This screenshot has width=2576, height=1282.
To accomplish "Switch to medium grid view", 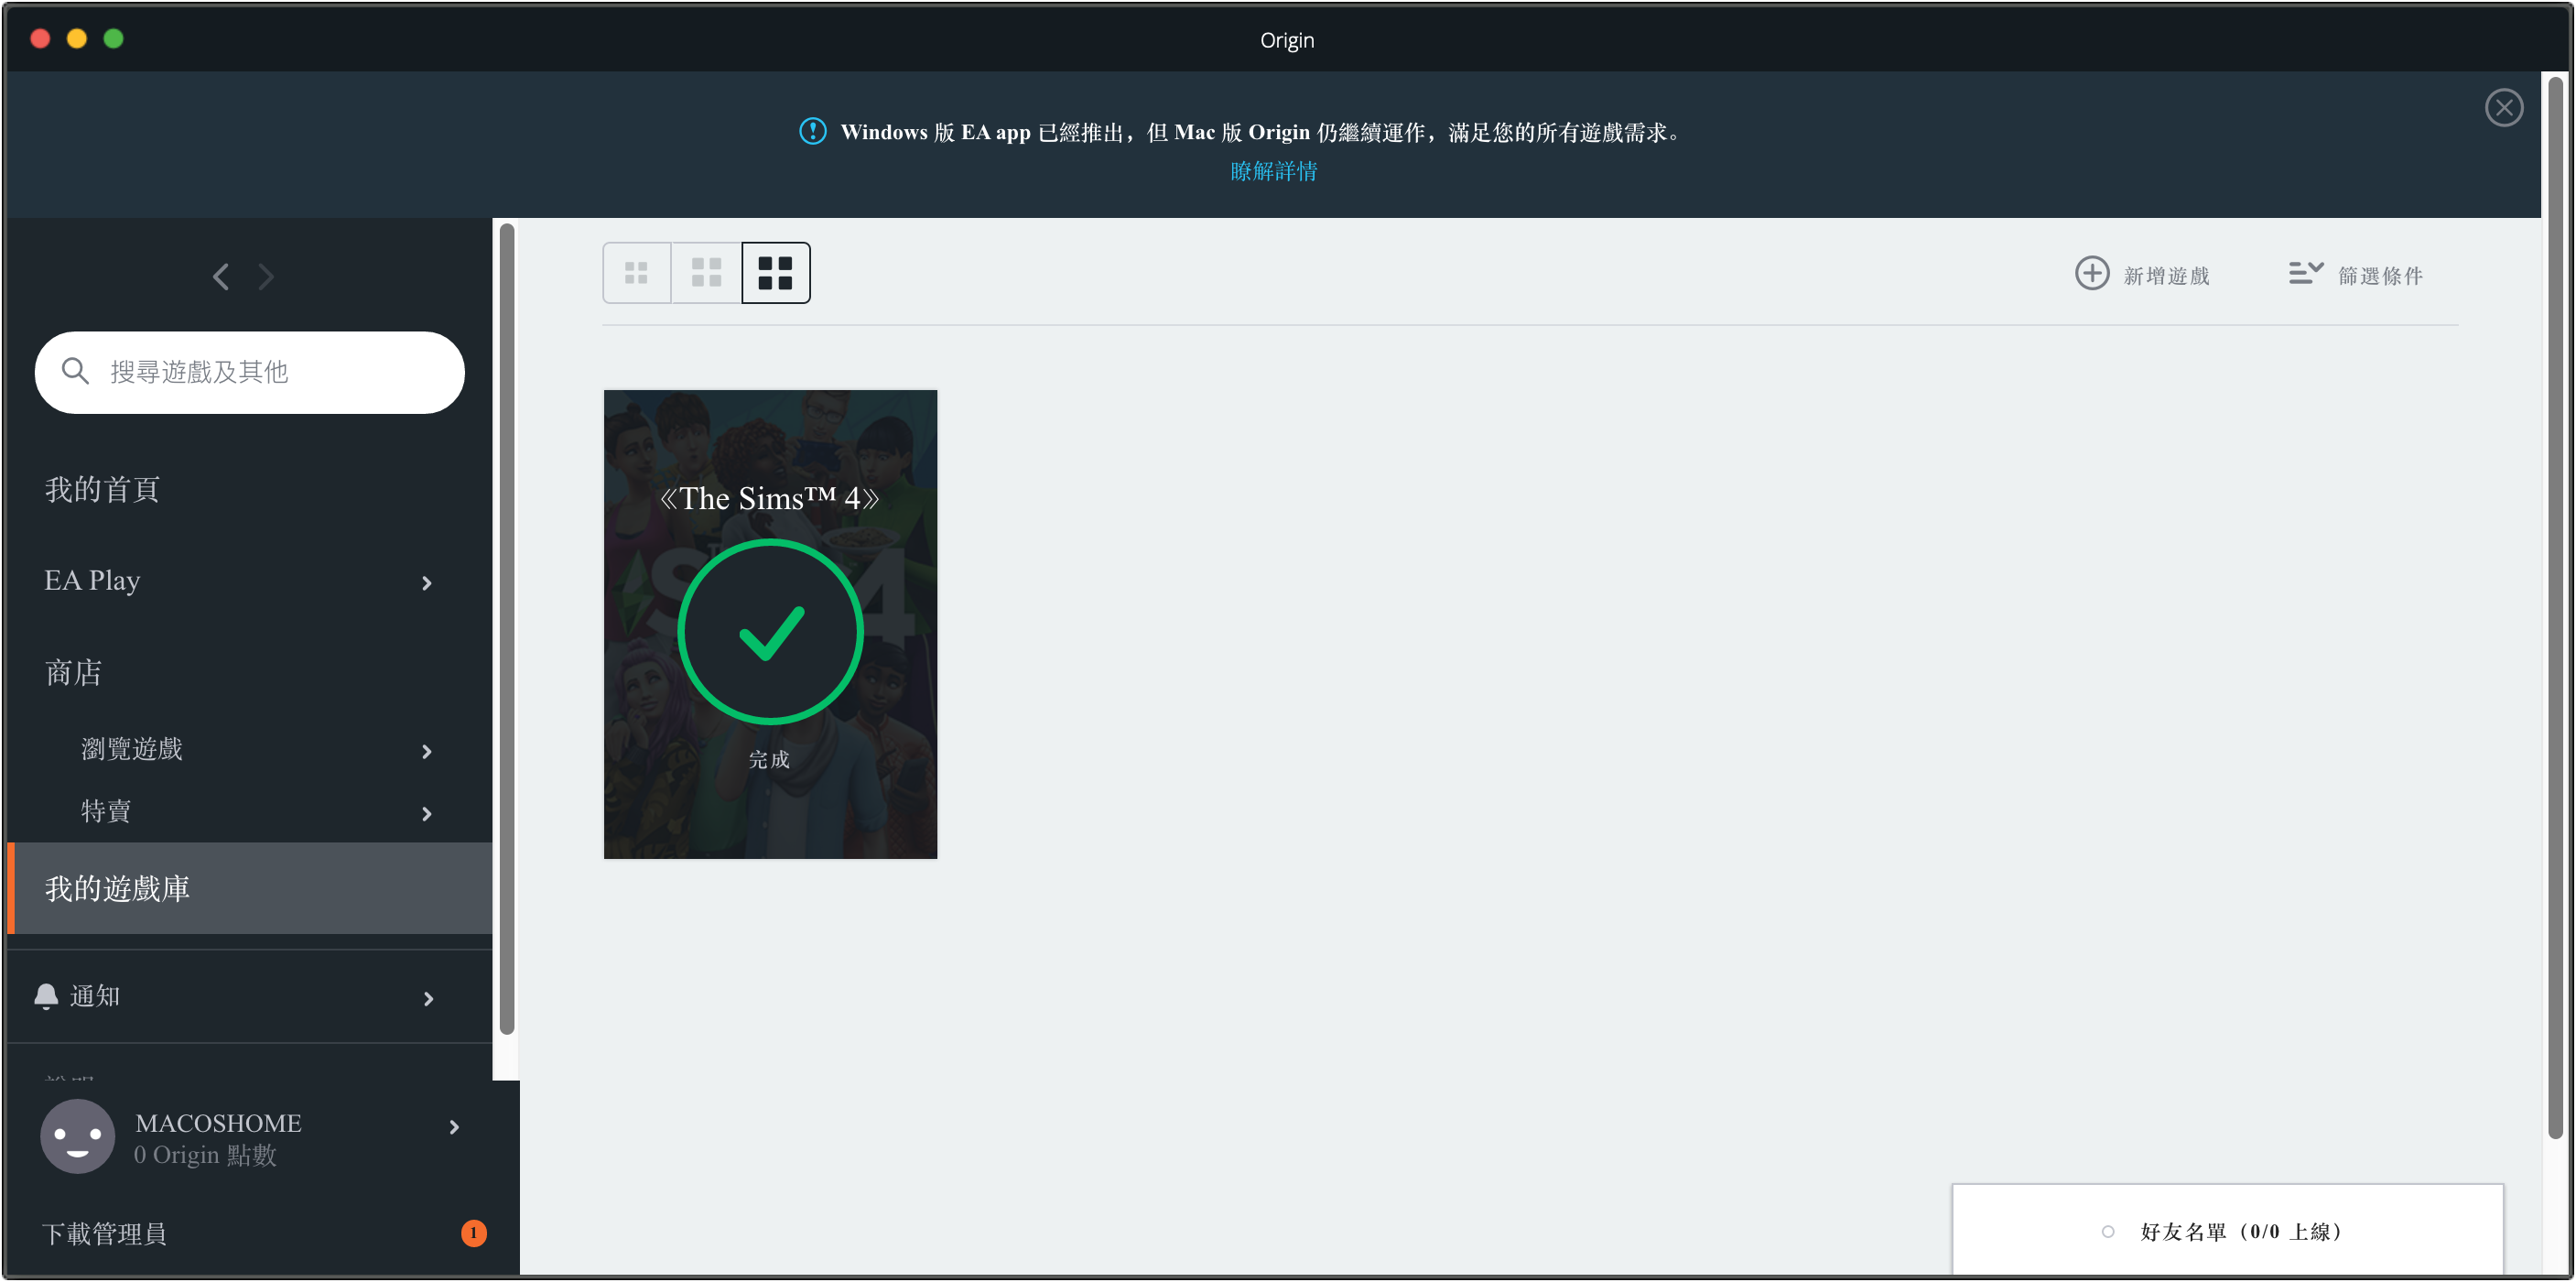I will [707, 273].
